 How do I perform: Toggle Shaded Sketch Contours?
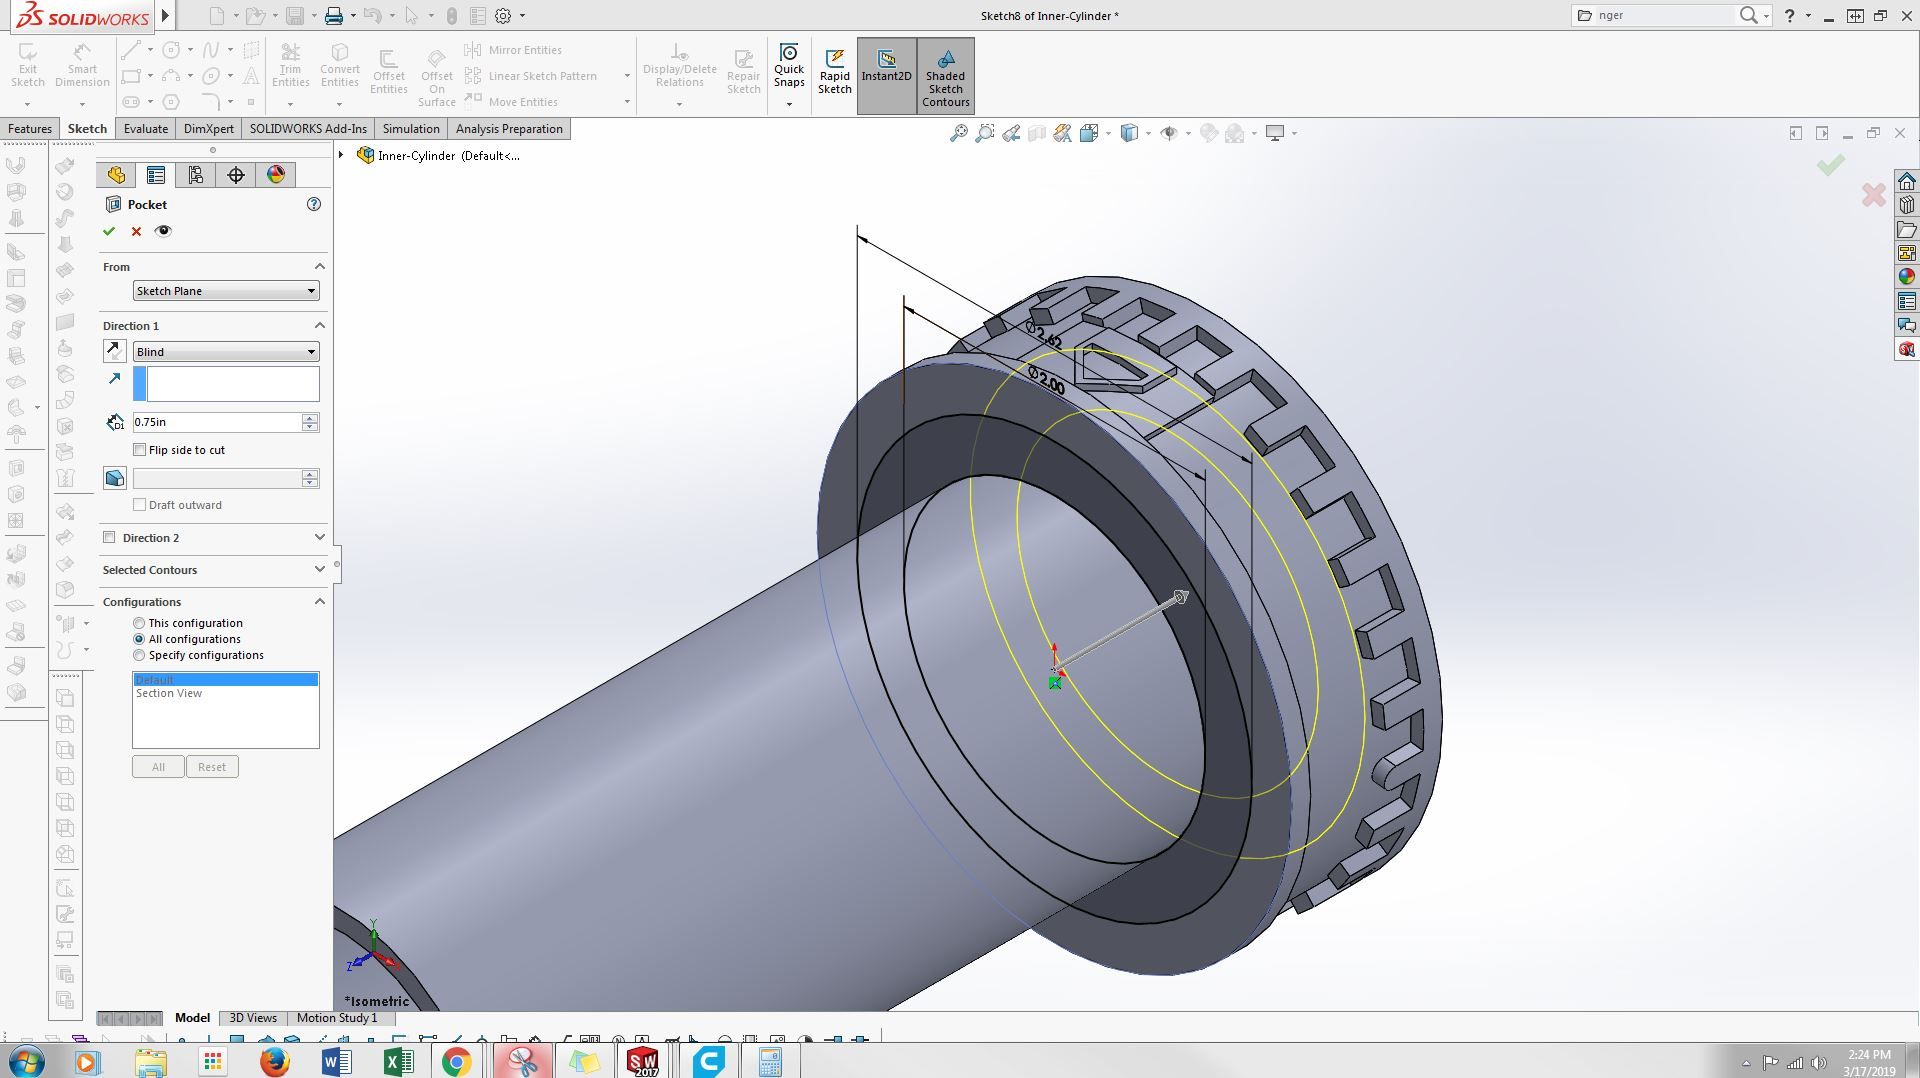945,76
